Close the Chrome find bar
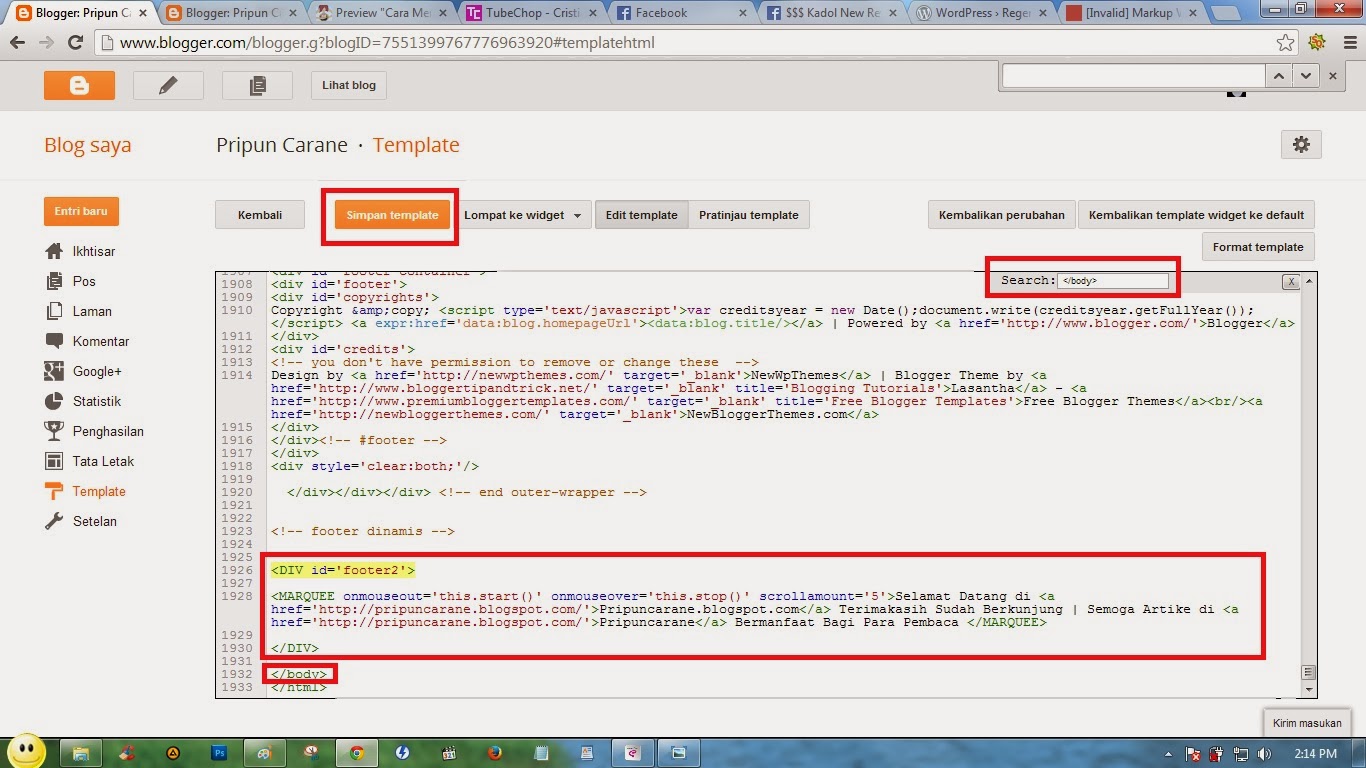Viewport: 1366px width, 768px height. (1332, 75)
